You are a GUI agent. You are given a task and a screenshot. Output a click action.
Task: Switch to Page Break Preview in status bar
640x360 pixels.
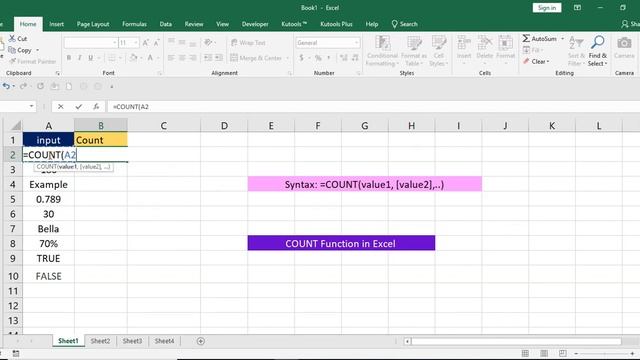coord(562,353)
